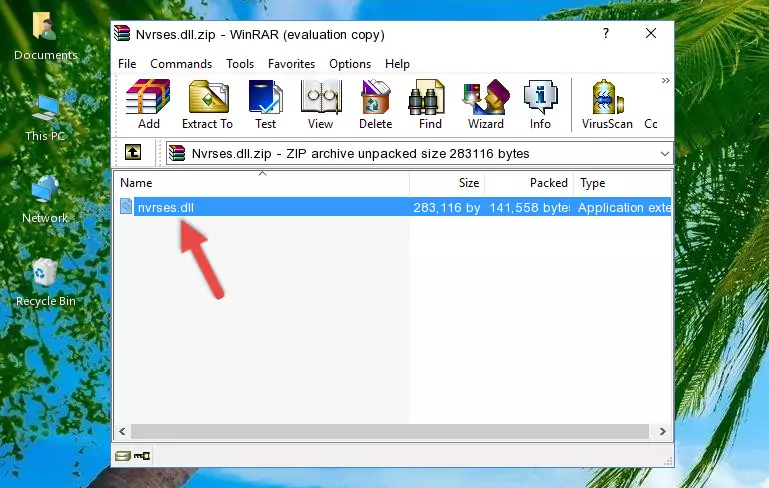Run the Test archive tool
Screen dimensions: 769x488
(x=265, y=104)
